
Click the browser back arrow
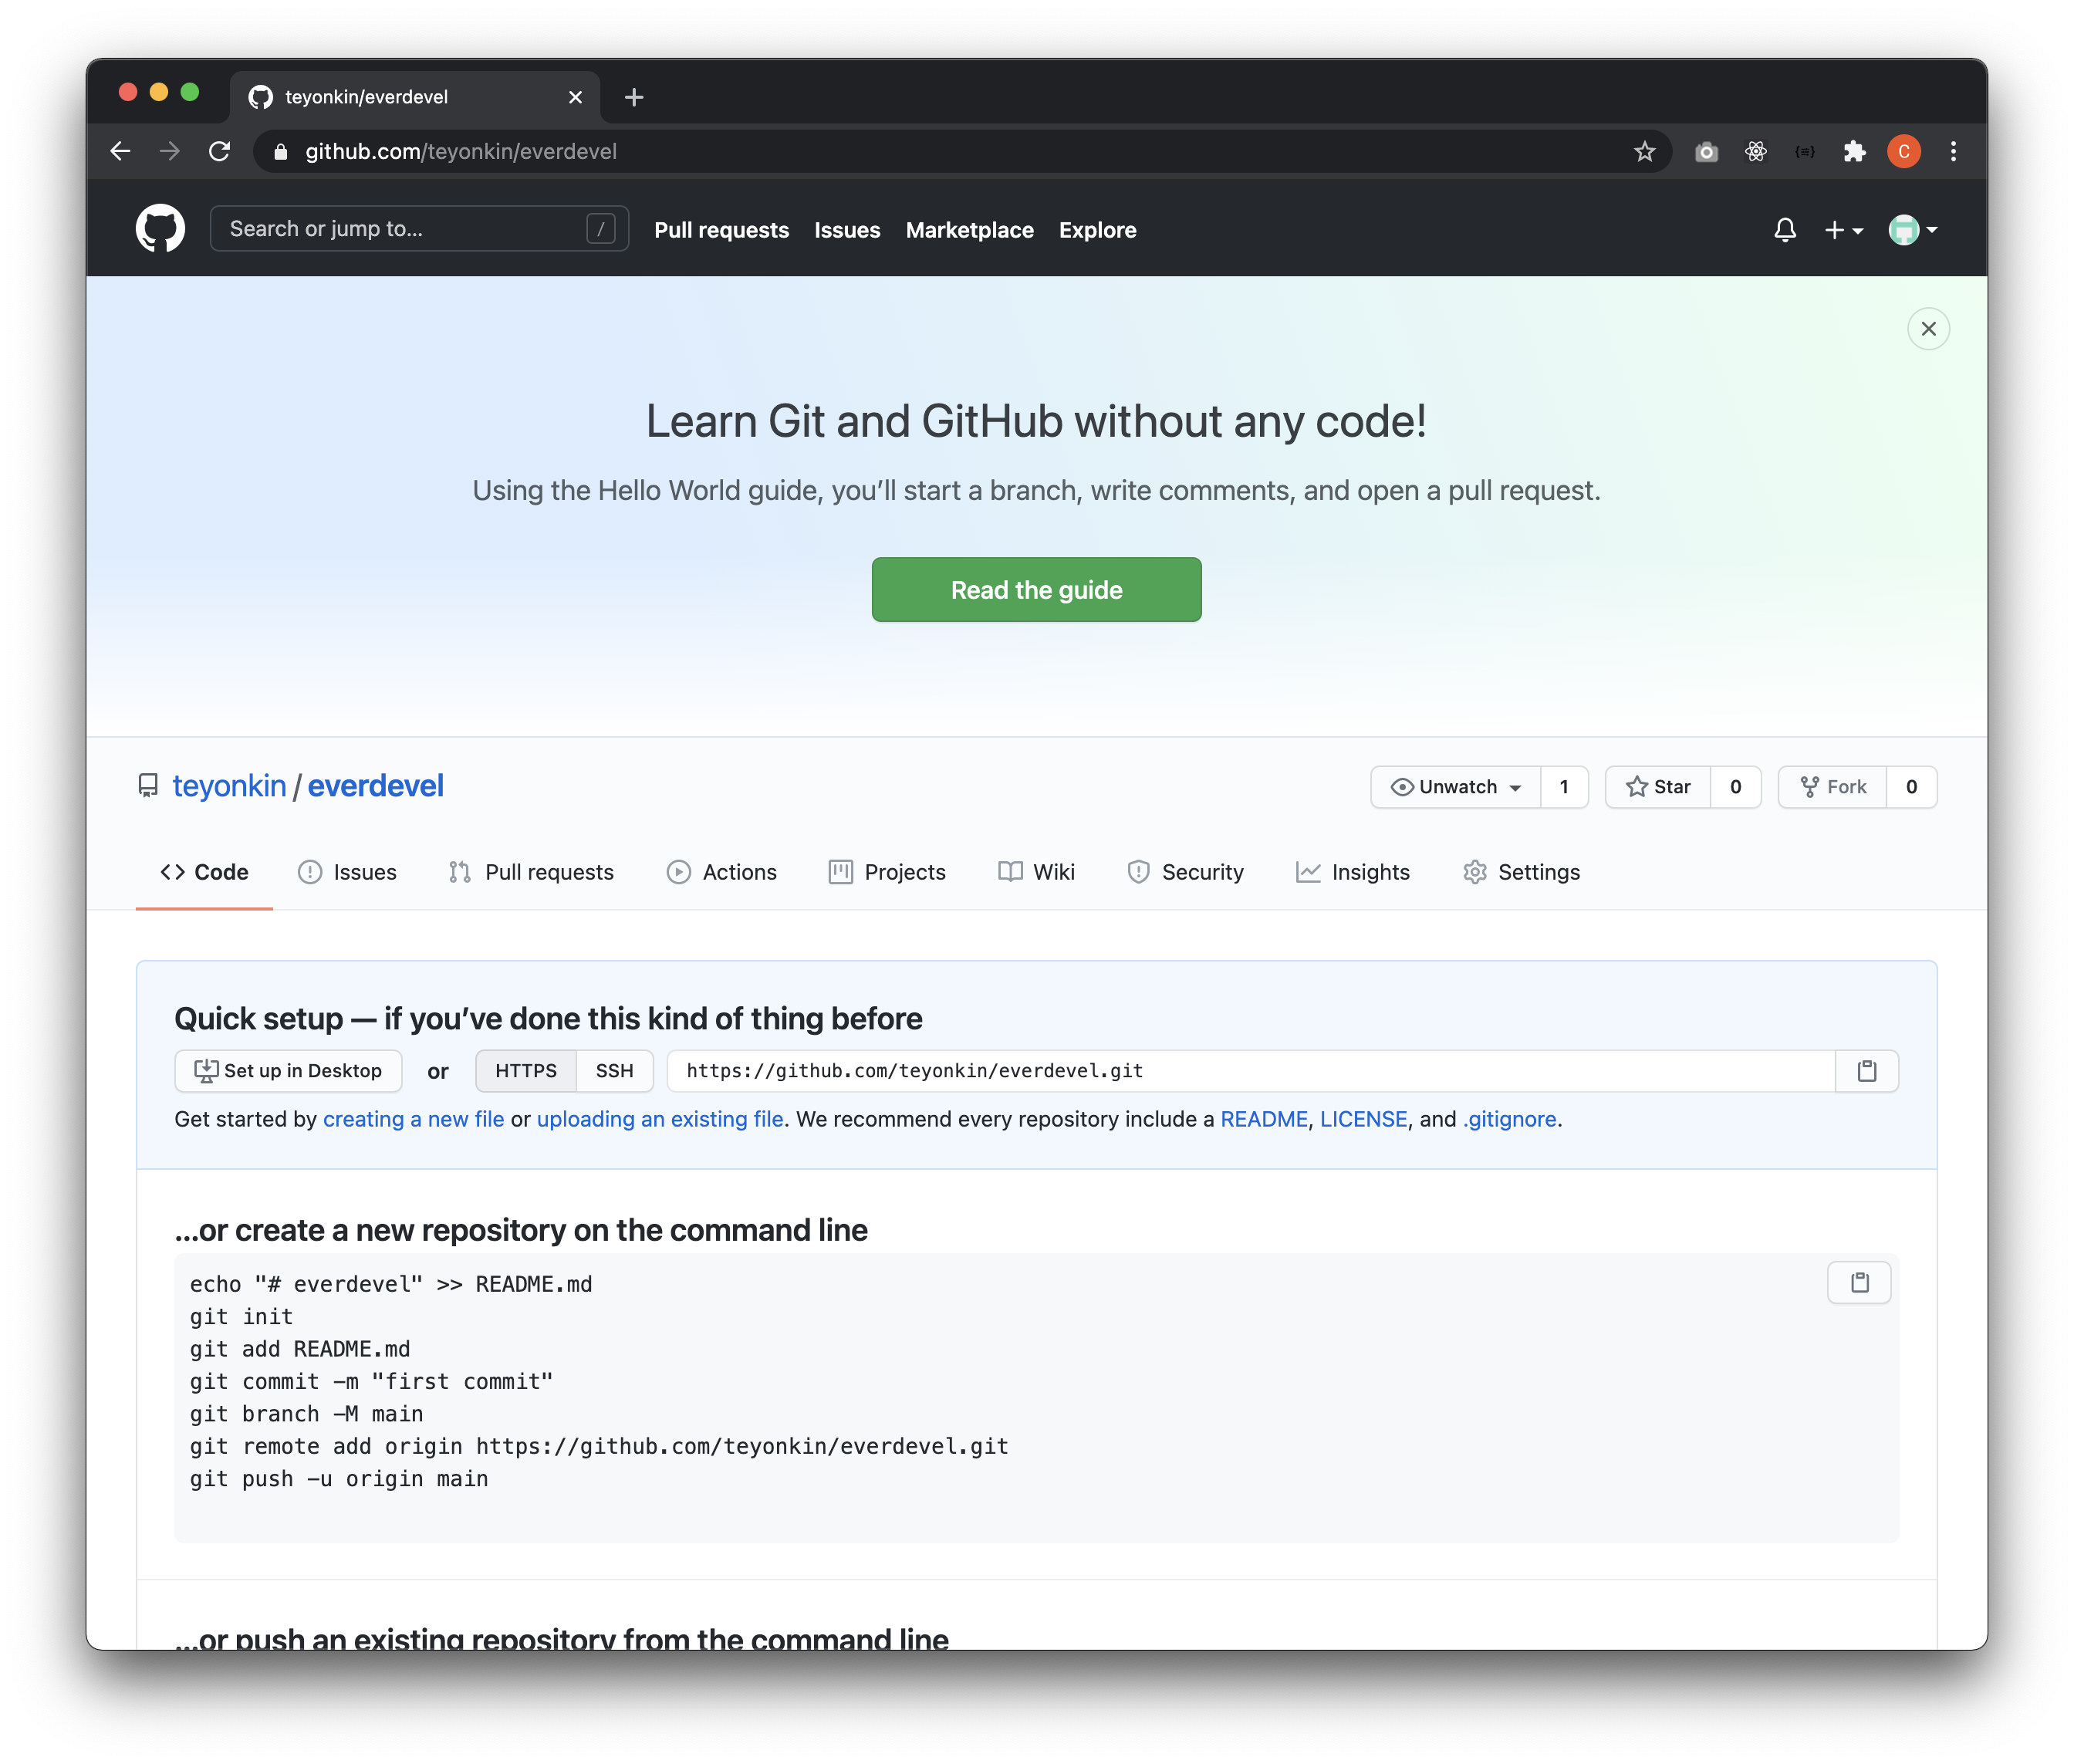pyautogui.click(x=121, y=151)
